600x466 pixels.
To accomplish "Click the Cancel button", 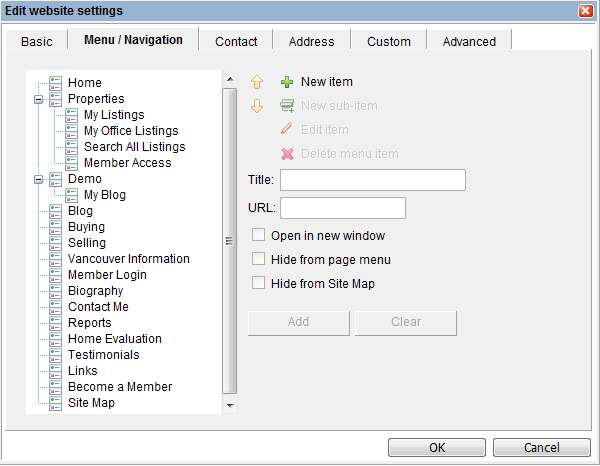I will click(x=541, y=448).
